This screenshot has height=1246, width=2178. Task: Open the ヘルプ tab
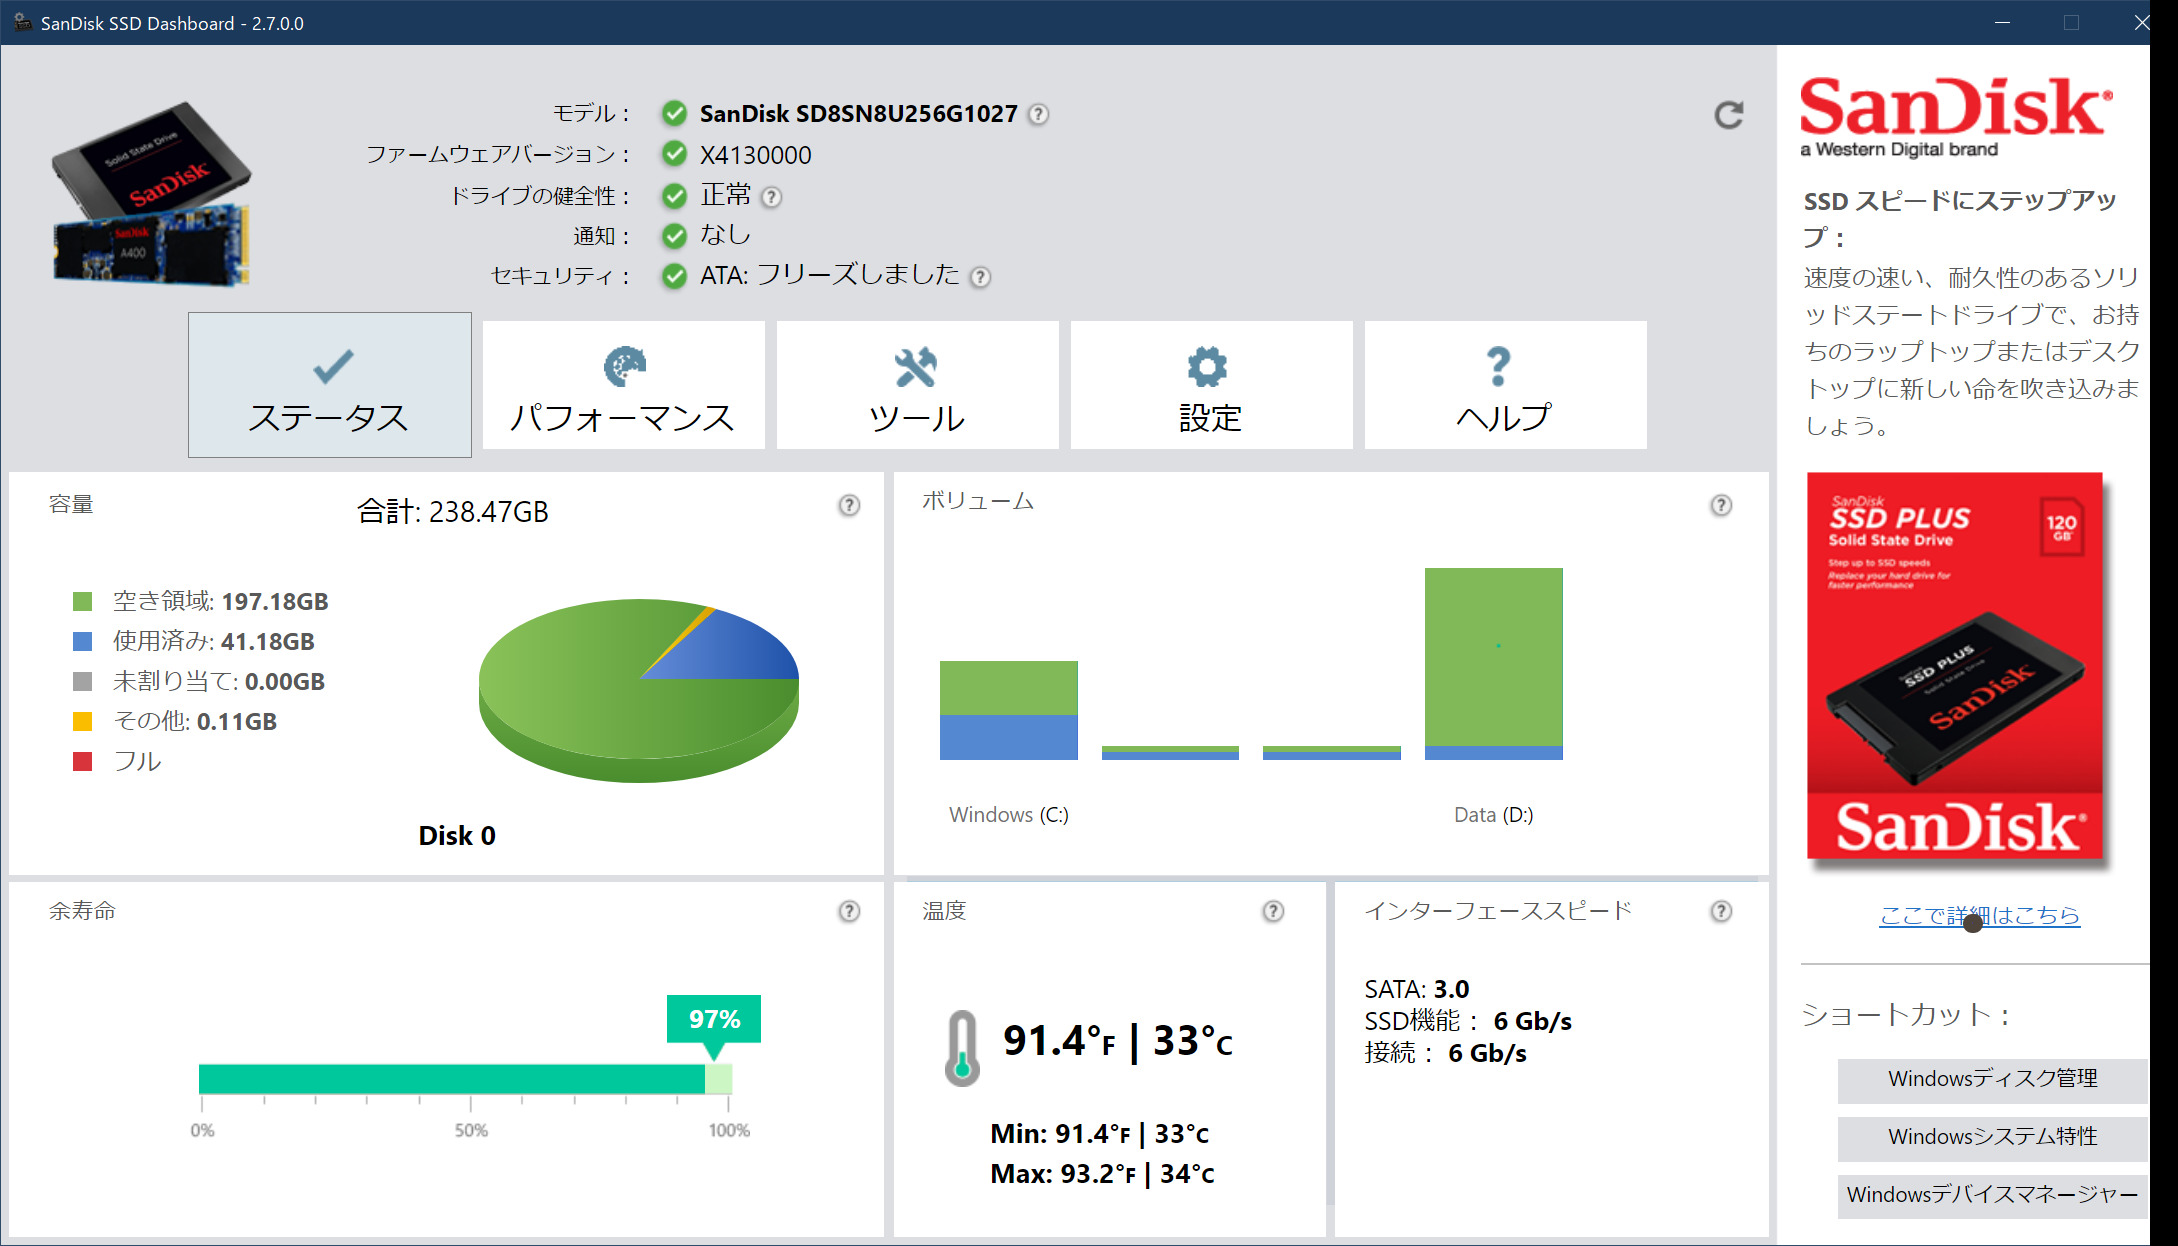[1505, 385]
